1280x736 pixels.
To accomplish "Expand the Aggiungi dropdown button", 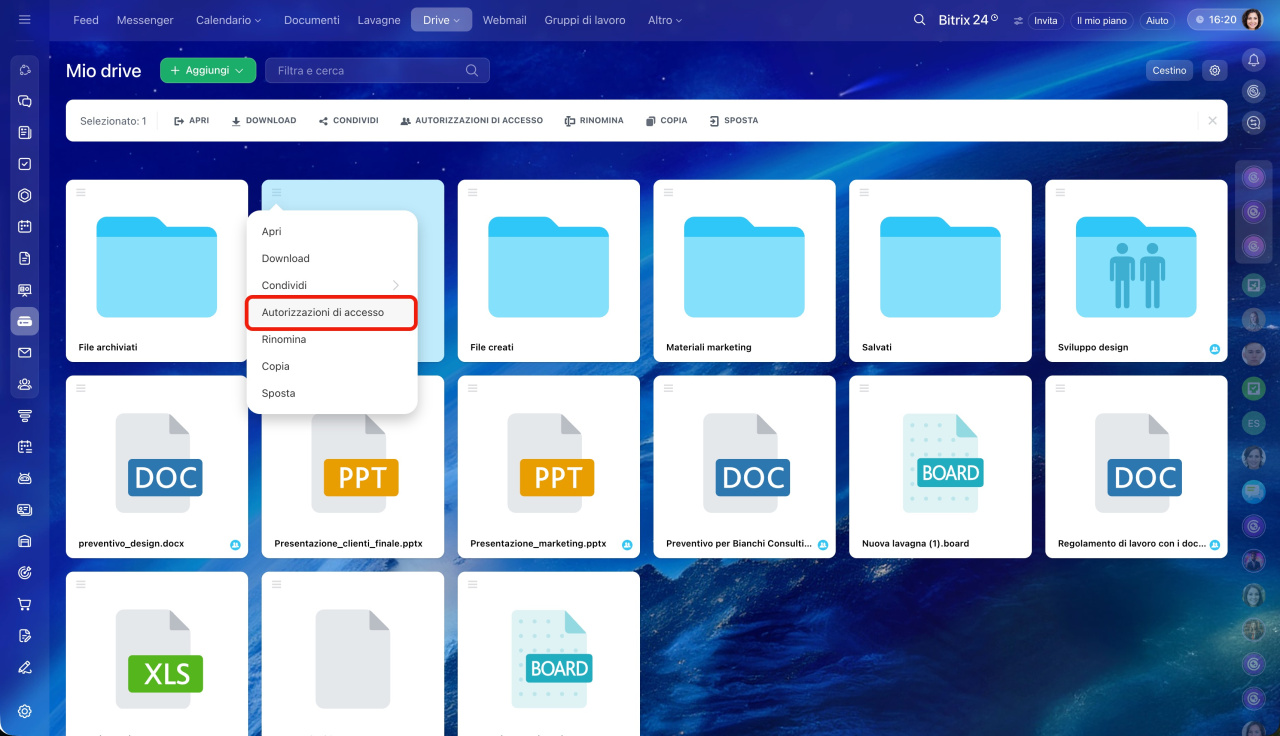I will (208, 70).
